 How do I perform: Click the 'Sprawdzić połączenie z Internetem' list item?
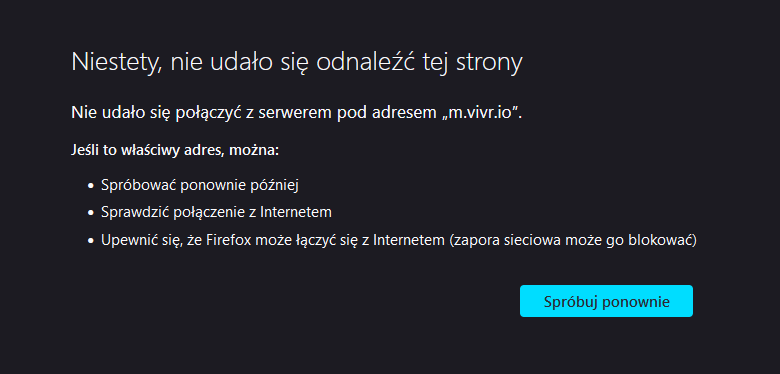coord(216,212)
